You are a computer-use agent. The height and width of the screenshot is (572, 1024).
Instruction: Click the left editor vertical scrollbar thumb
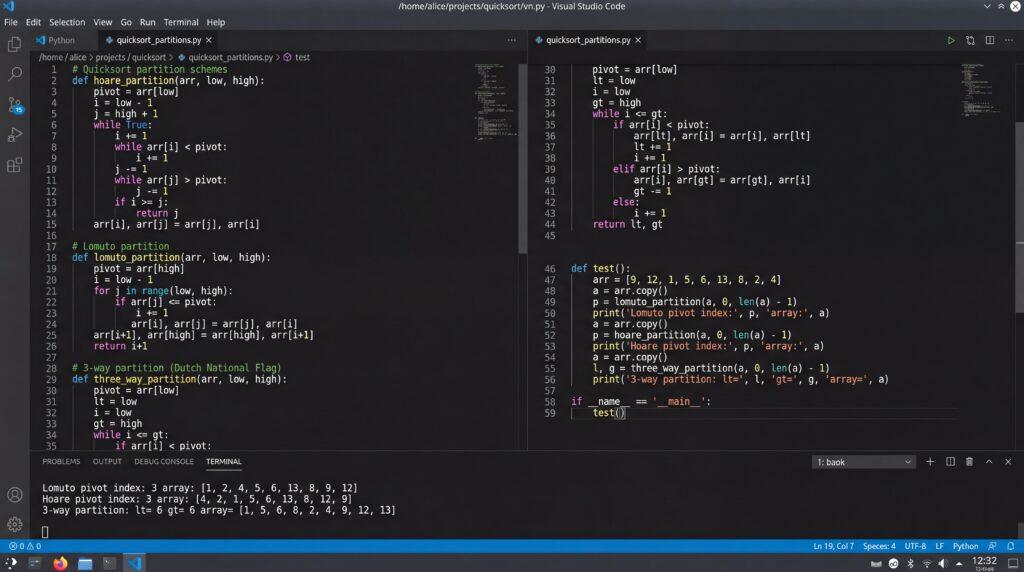point(522,159)
